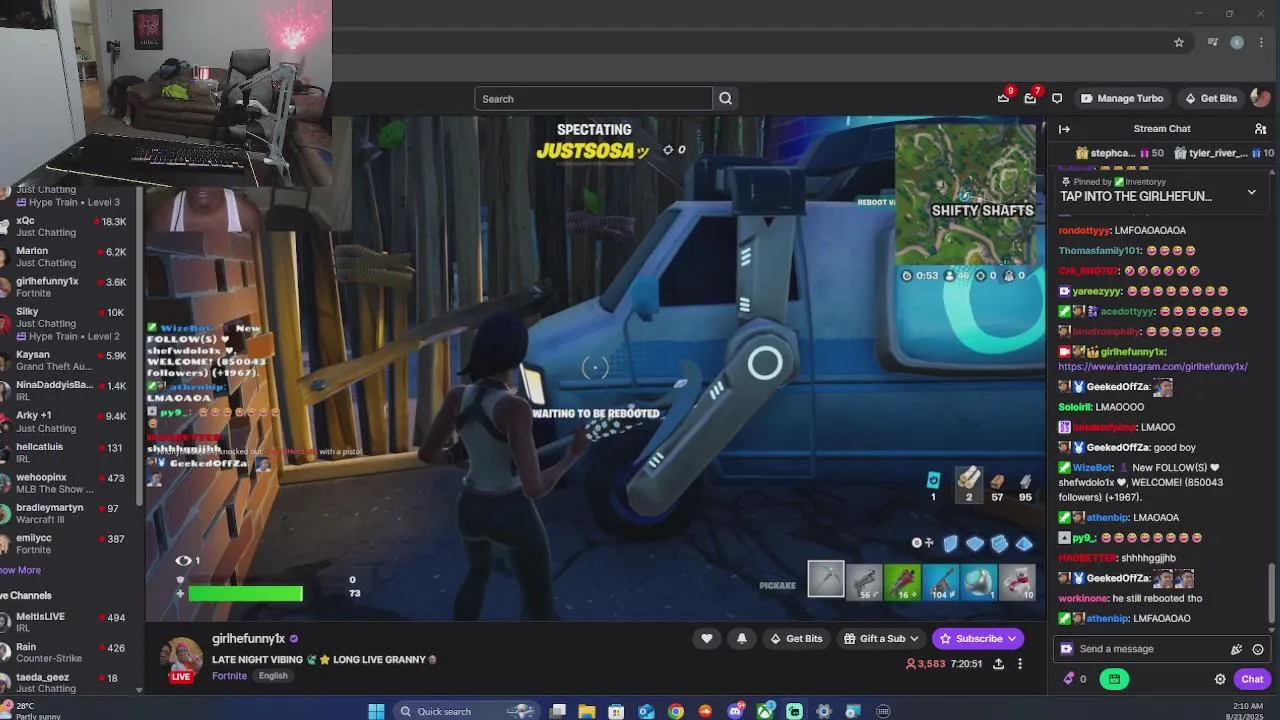Open Arky +1 channel in sidebar
The width and height of the screenshot is (1280, 720).
pos(68,421)
